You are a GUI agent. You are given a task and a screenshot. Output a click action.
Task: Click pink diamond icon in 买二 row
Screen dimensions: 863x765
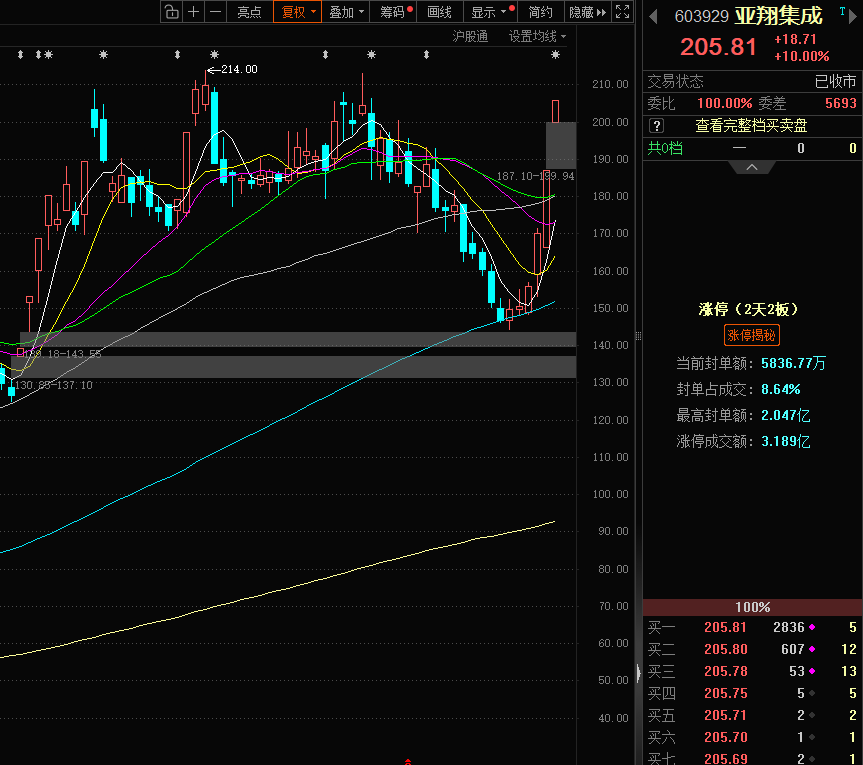[812, 649]
